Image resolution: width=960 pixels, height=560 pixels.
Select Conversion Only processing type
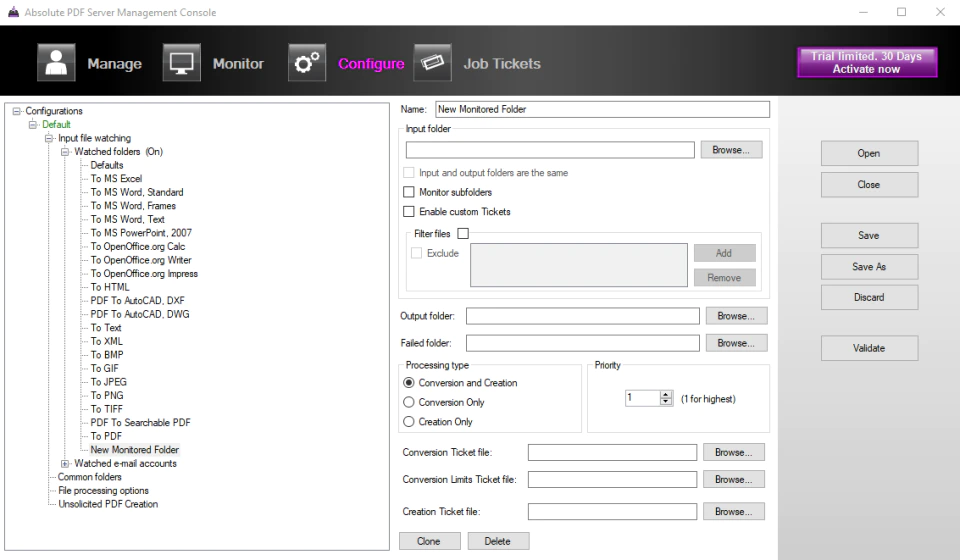(408, 402)
